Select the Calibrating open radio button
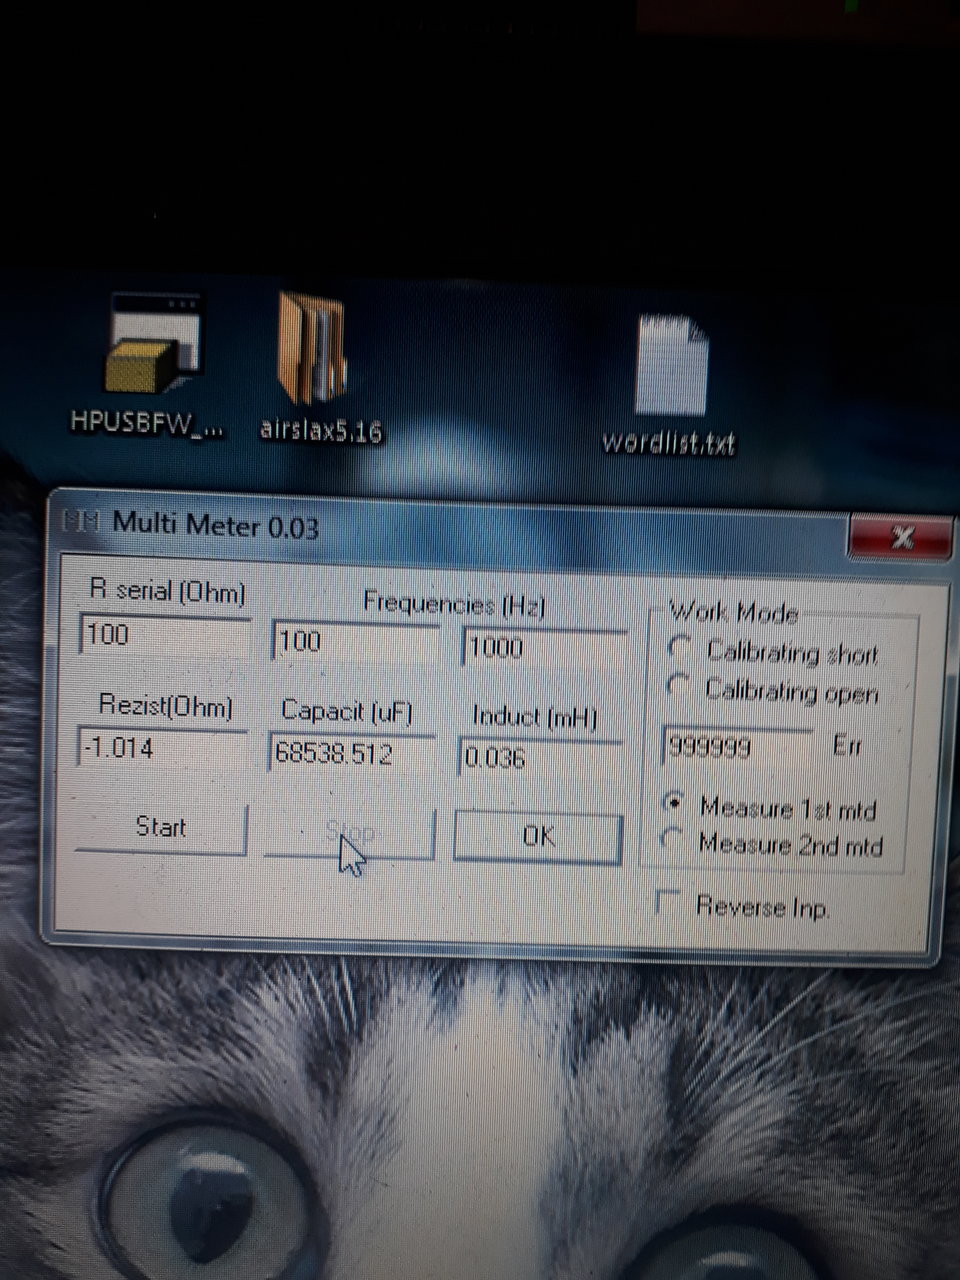960x1280 pixels. coord(681,688)
